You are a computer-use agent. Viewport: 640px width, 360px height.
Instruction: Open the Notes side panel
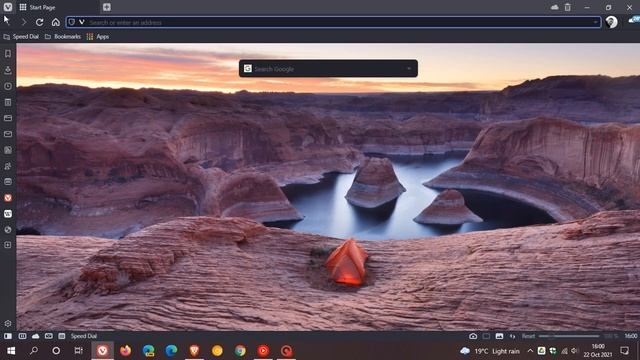pyautogui.click(x=8, y=102)
